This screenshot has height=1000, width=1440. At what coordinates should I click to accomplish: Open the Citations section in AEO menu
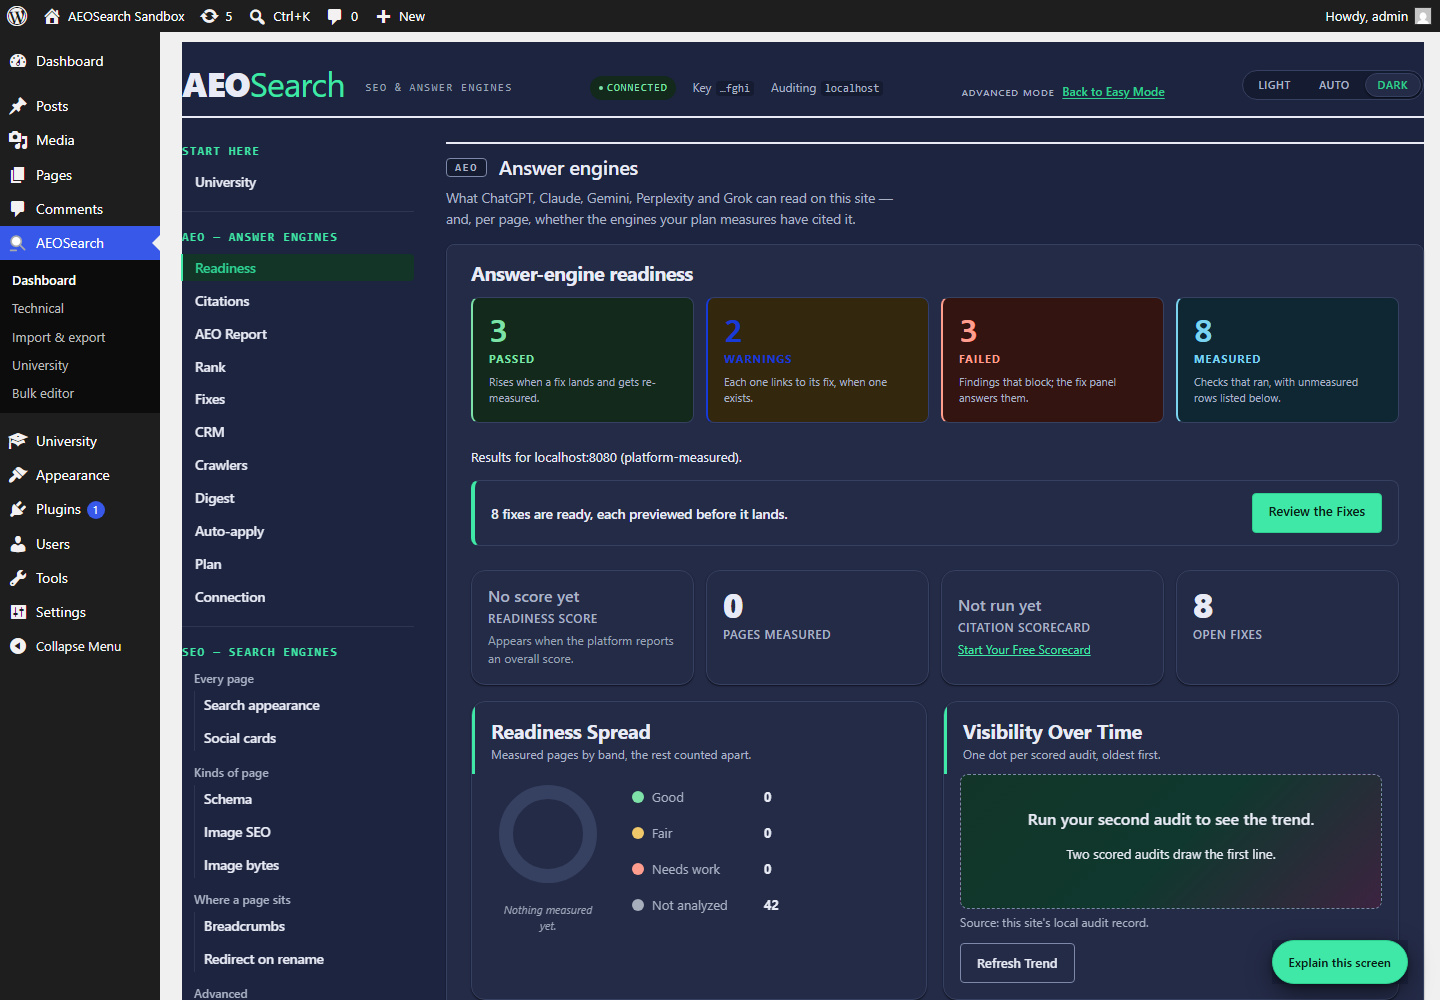[222, 301]
